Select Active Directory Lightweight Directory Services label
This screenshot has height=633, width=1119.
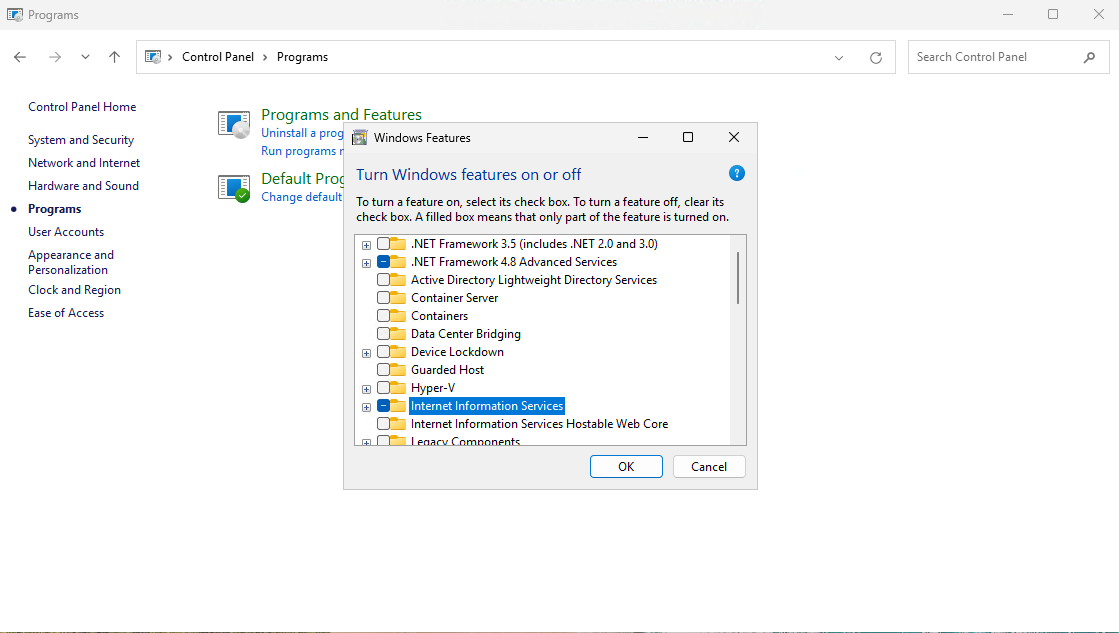point(534,280)
